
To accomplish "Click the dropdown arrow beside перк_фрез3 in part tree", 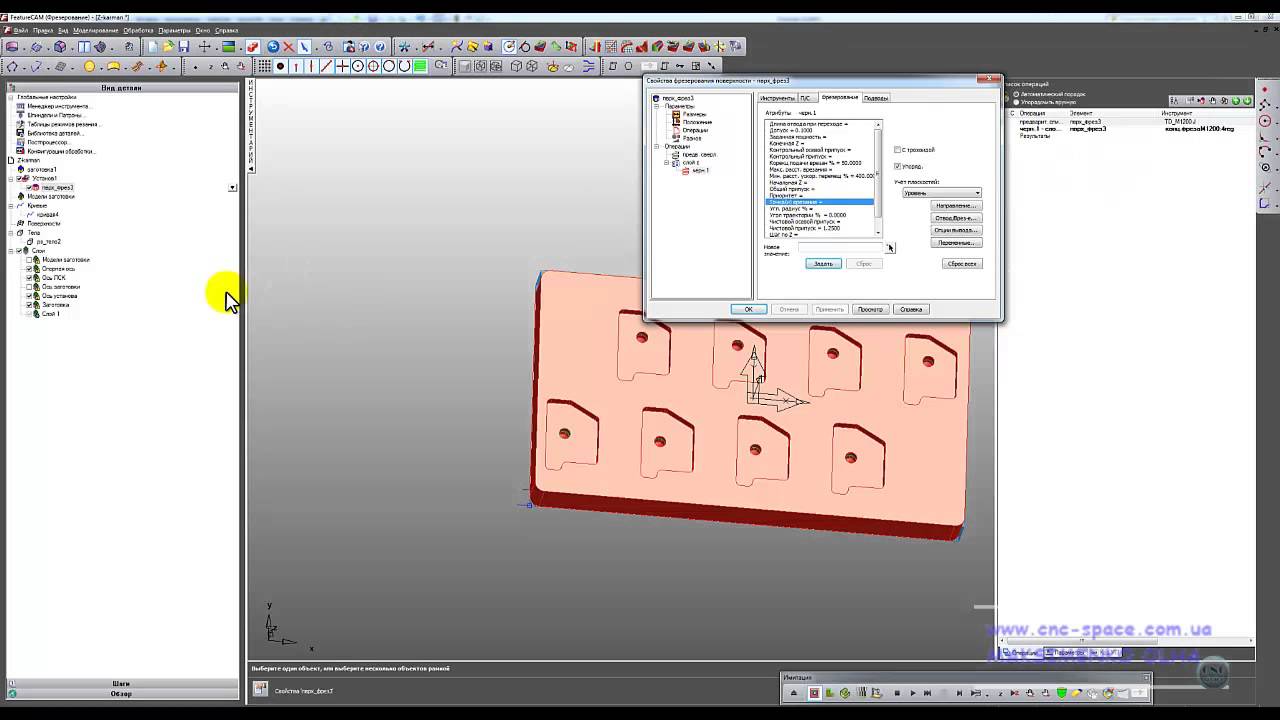I will click(x=232, y=187).
